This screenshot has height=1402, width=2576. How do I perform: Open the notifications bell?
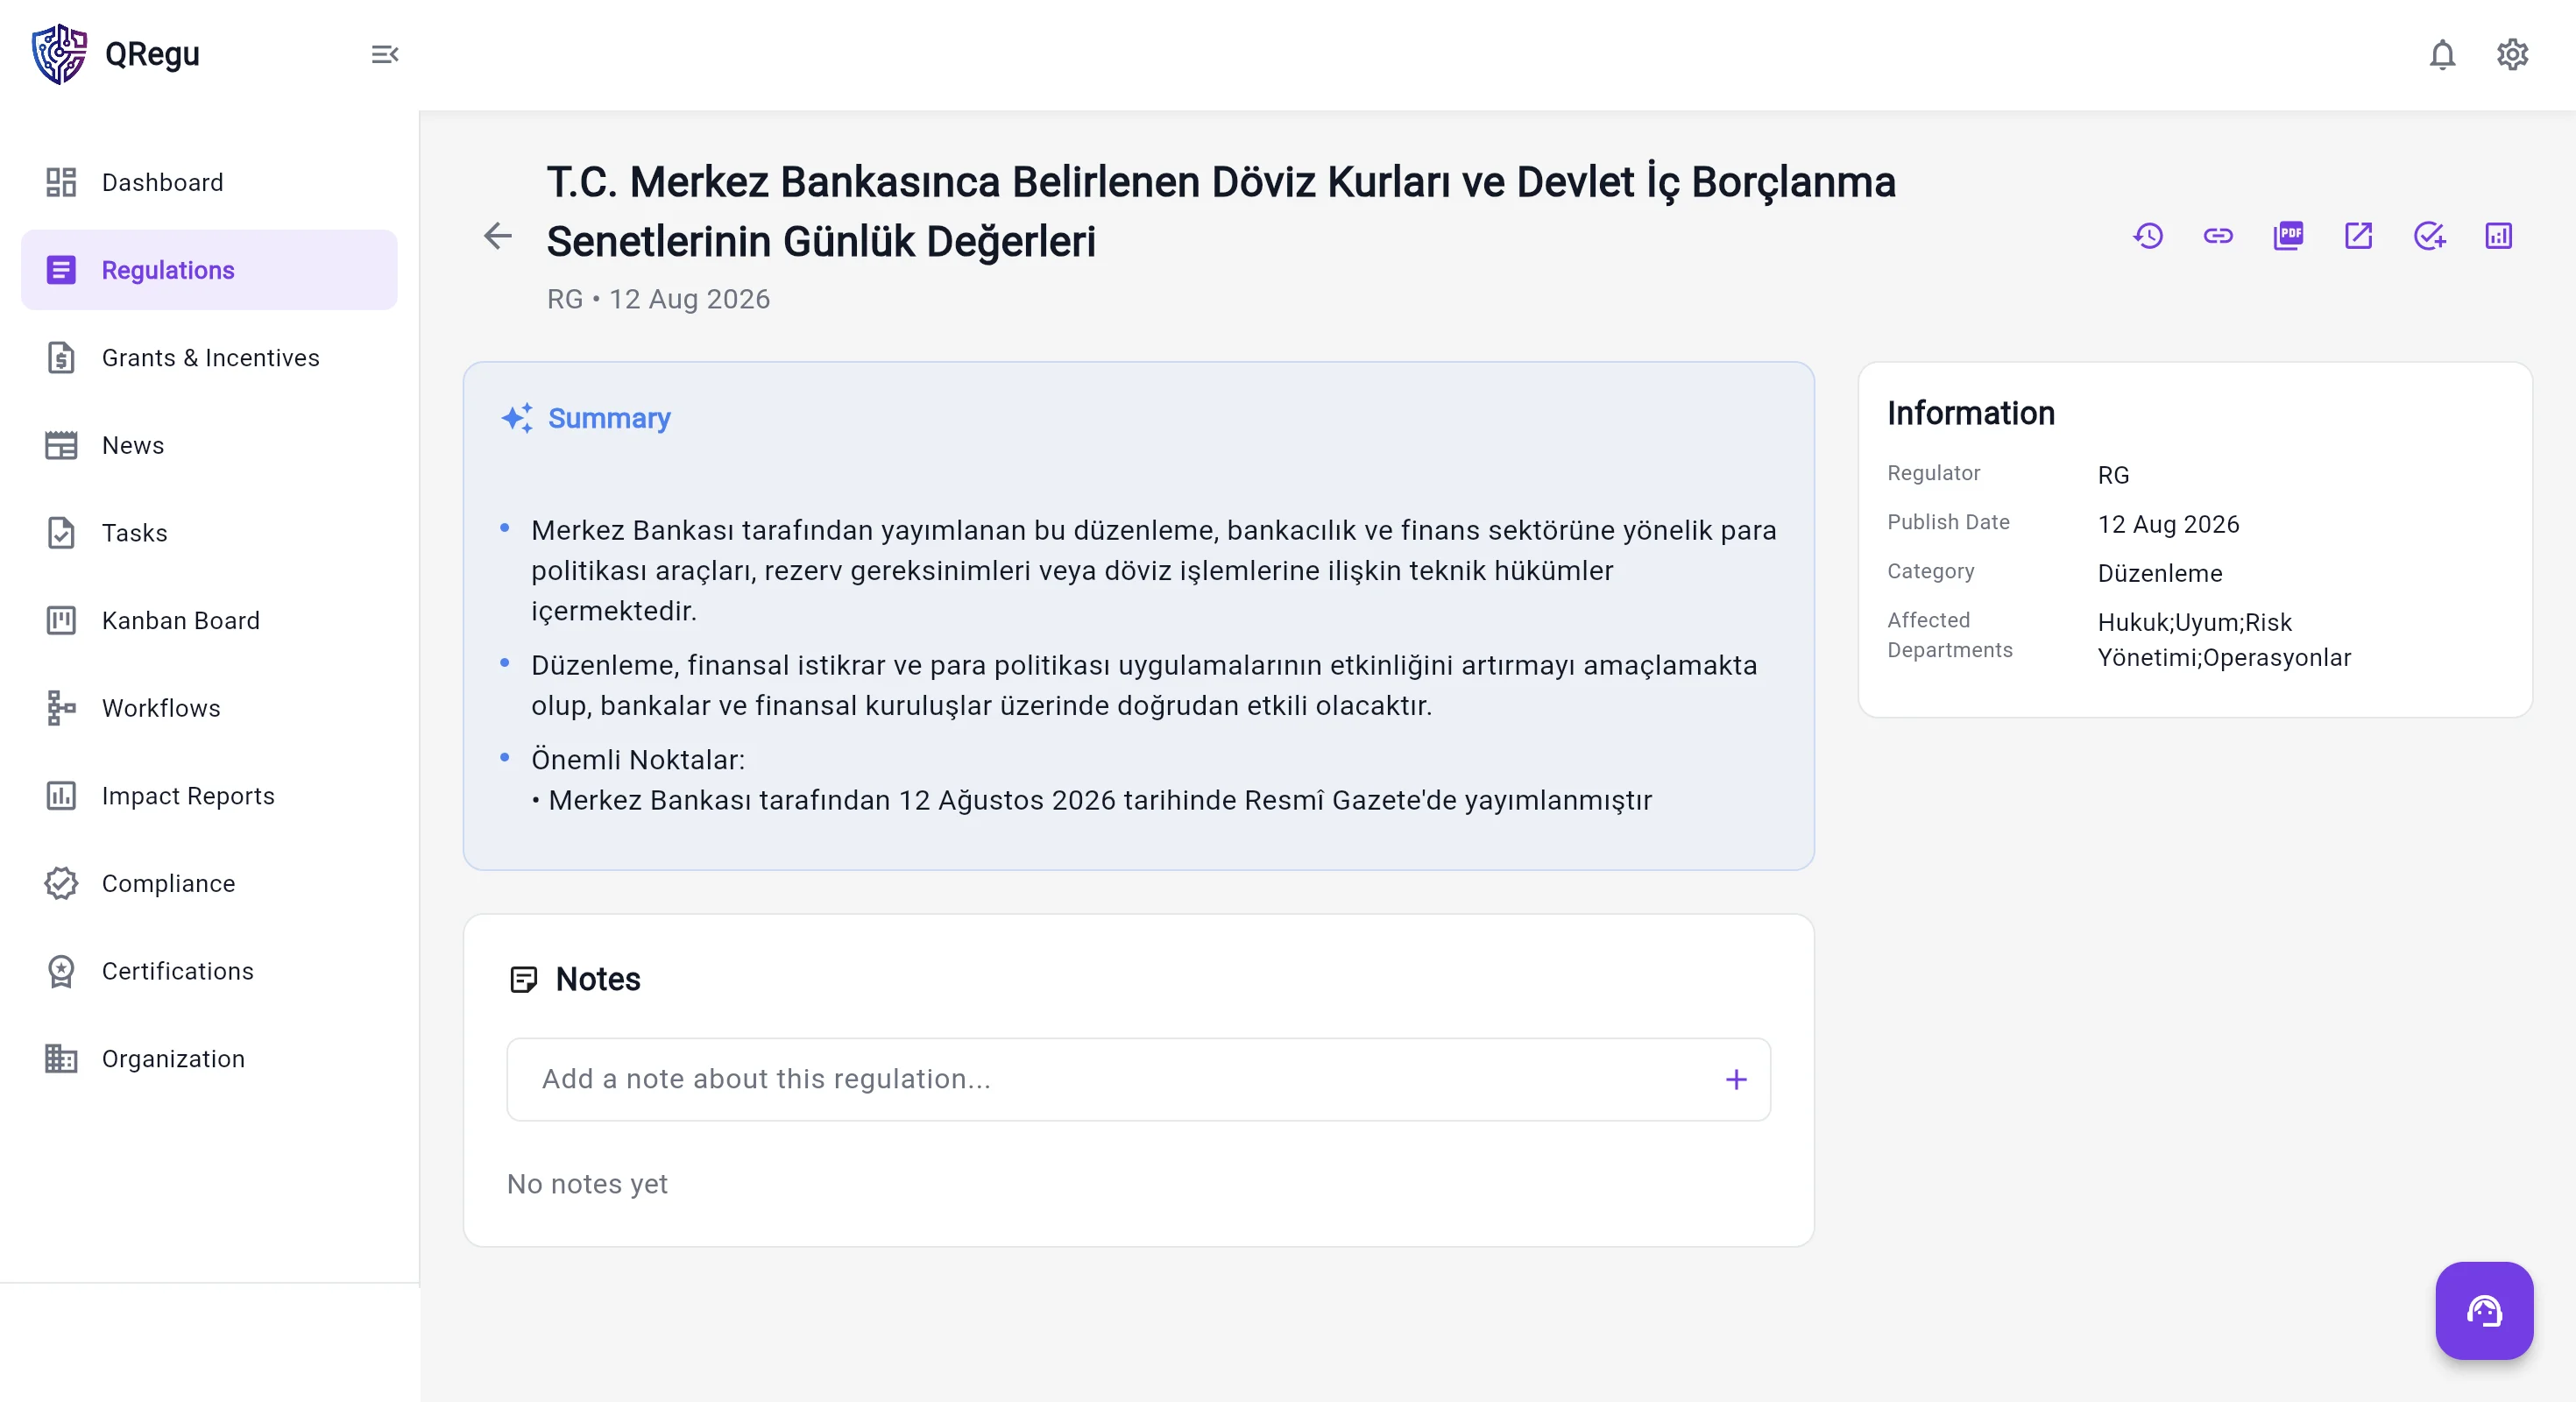(2442, 55)
